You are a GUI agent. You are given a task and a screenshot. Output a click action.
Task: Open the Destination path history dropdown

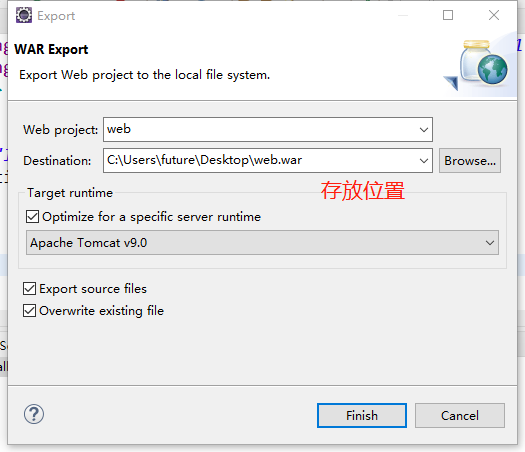pyautogui.click(x=424, y=161)
